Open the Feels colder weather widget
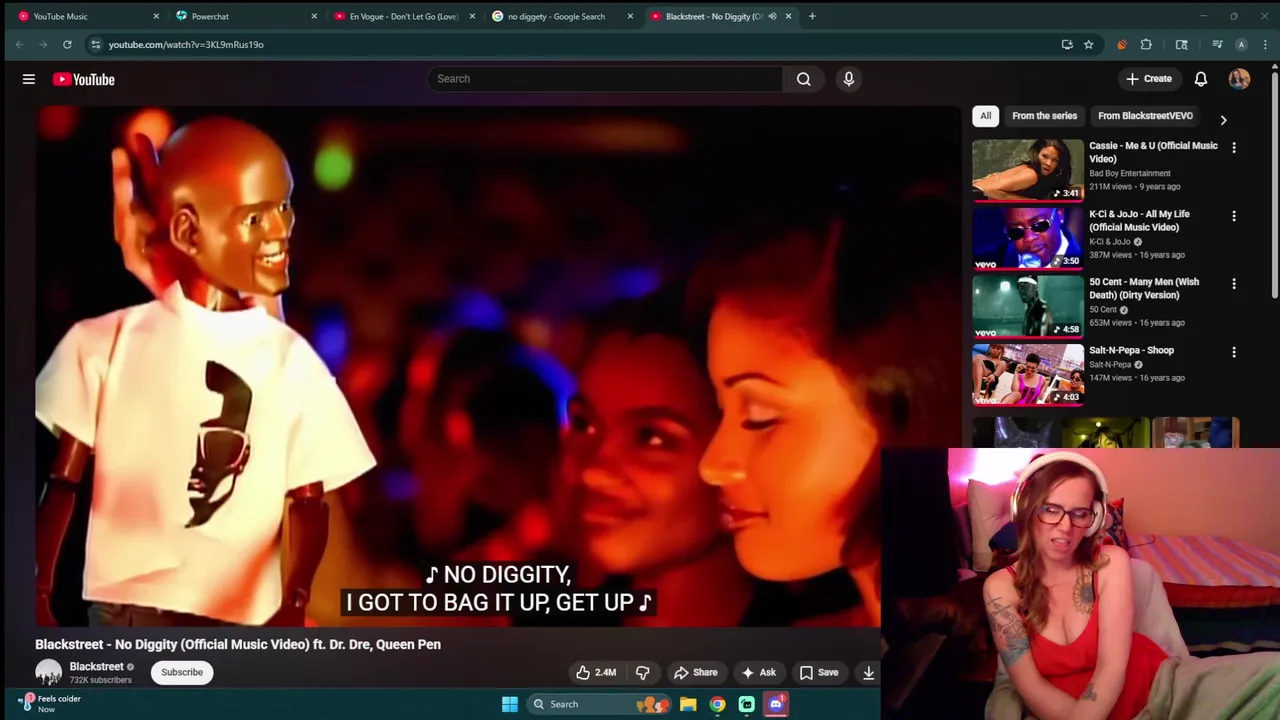 [x=50, y=704]
